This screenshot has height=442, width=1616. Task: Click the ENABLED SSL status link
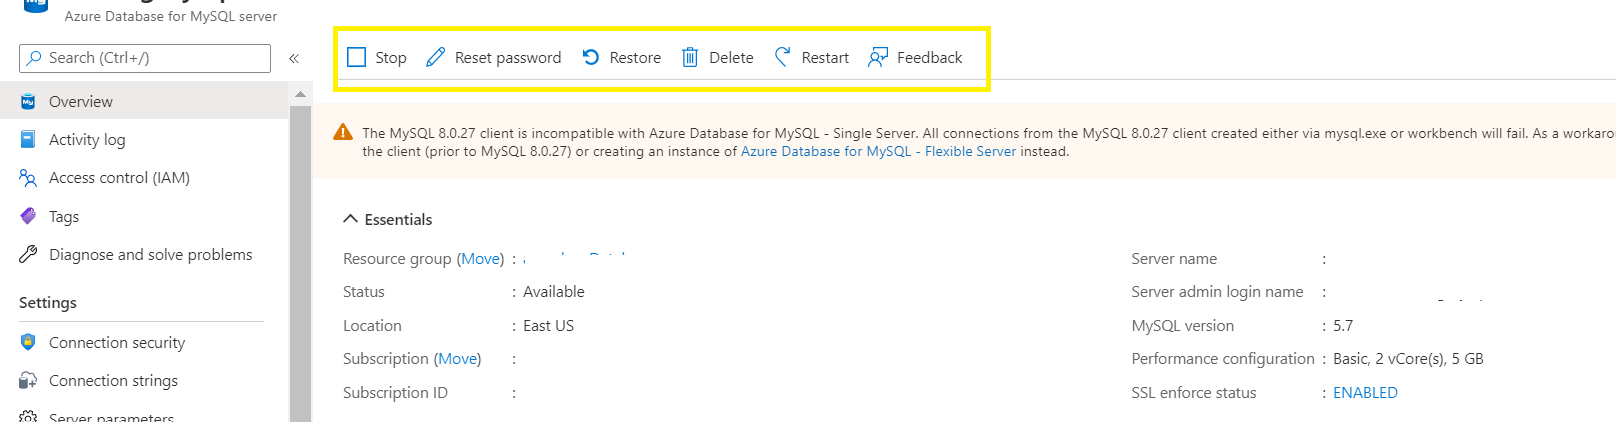pyautogui.click(x=1365, y=392)
